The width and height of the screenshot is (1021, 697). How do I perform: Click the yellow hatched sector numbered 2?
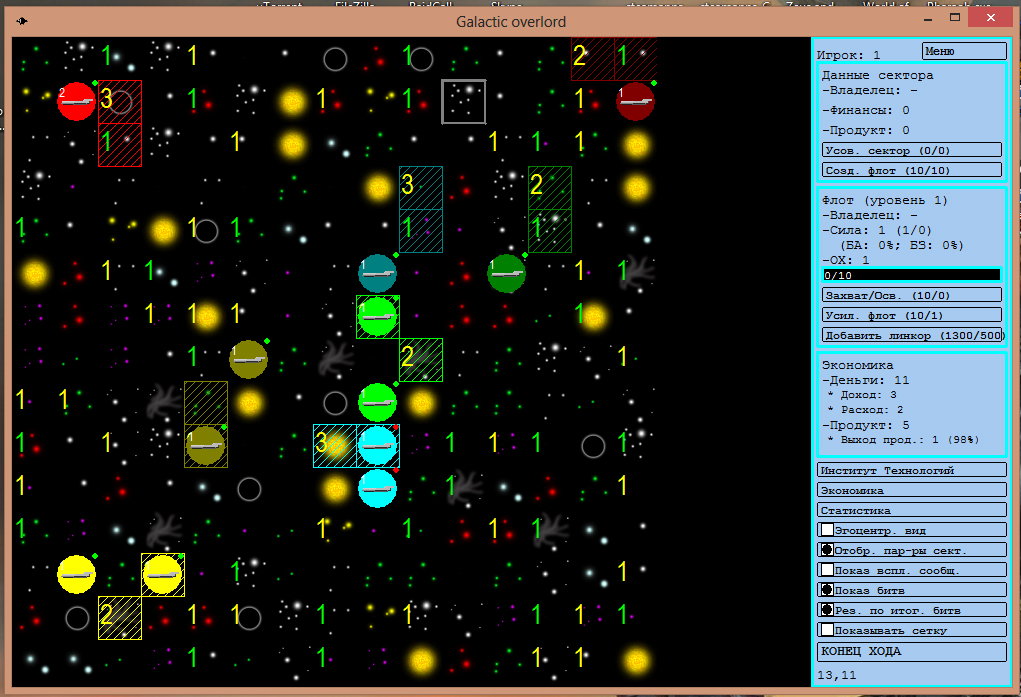coord(120,618)
